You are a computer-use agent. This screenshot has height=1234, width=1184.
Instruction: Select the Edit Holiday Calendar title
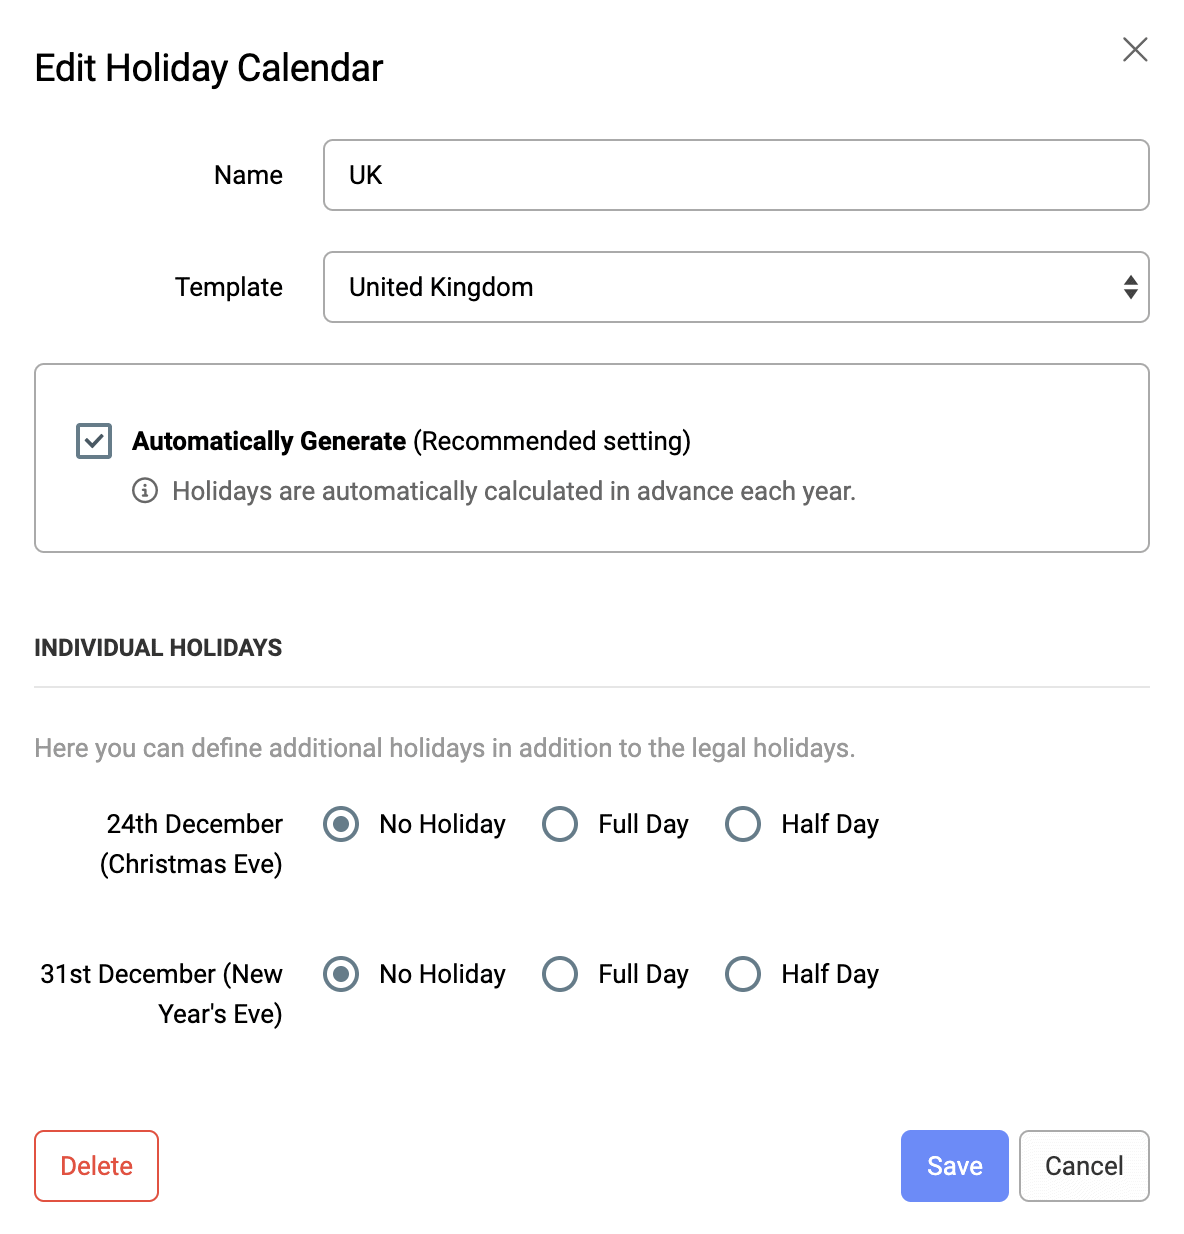tap(208, 68)
